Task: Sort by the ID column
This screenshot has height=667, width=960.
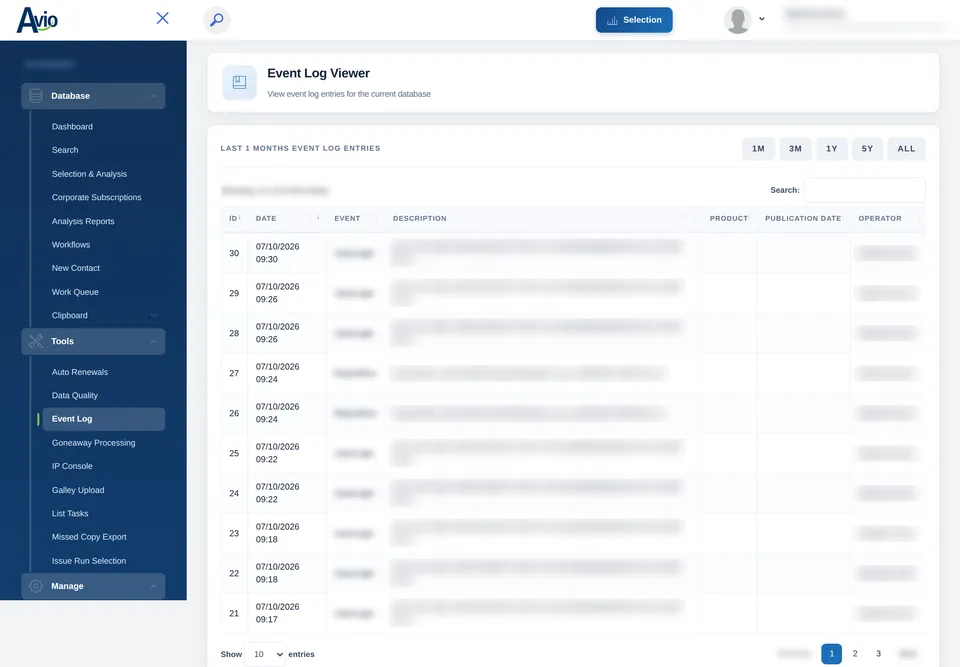Action: pos(234,219)
